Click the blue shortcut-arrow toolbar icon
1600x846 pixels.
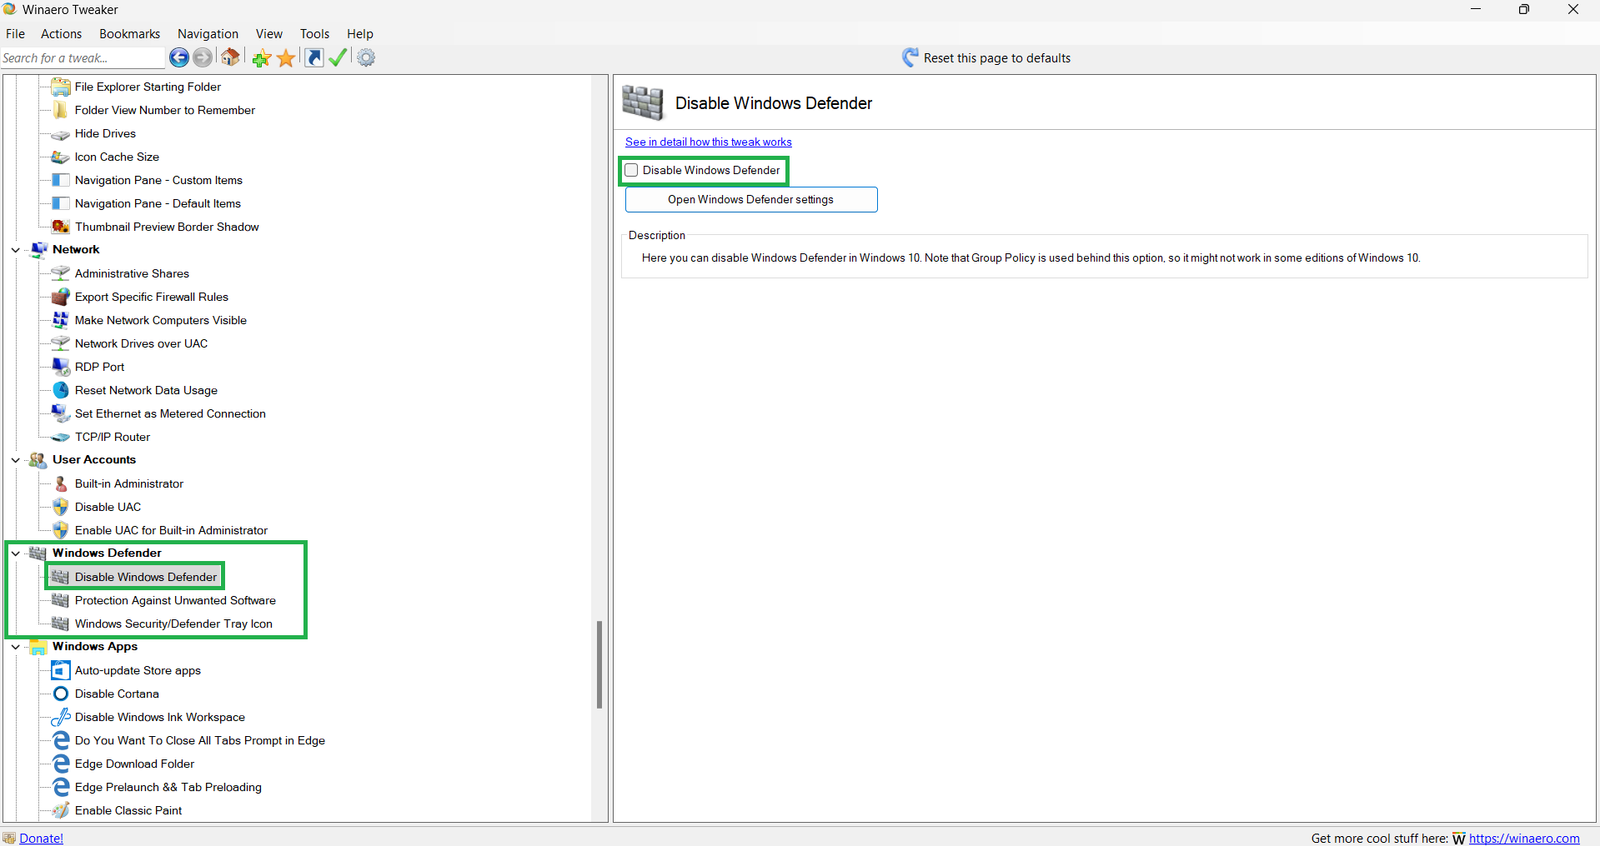coord(314,58)
